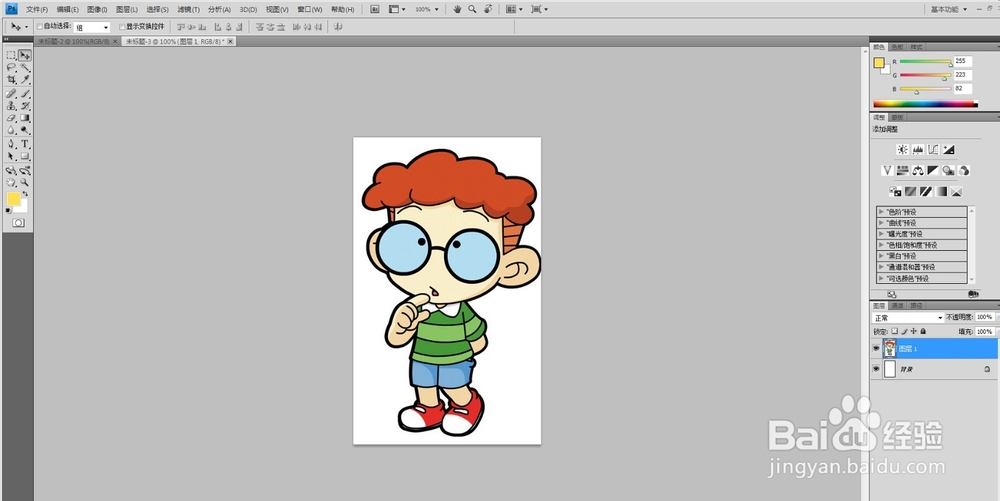
Task: Switch to the 通道 panel tab
Action: pos(897,306)
